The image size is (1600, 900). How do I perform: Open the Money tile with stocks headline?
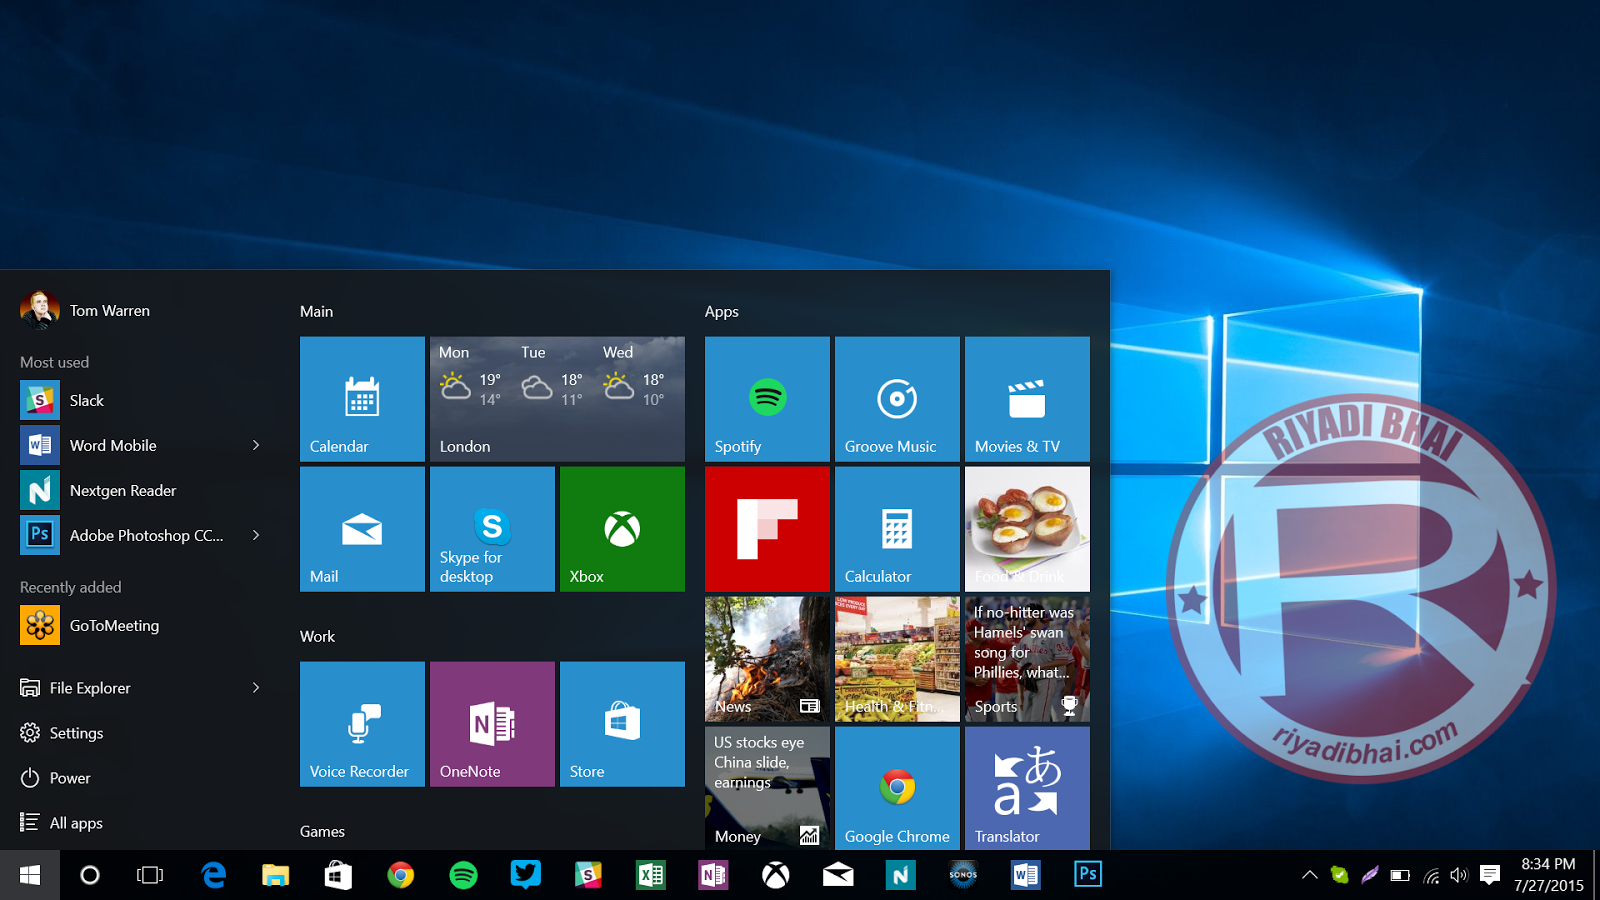coord(767,788)
